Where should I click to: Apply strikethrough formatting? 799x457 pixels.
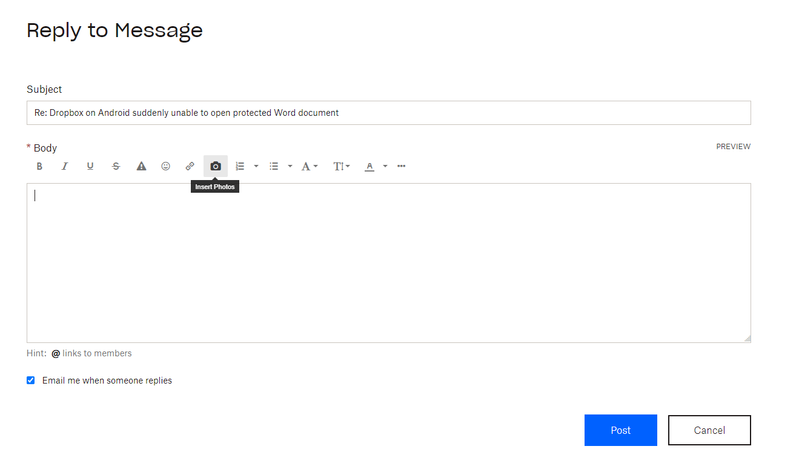(116, 166)
